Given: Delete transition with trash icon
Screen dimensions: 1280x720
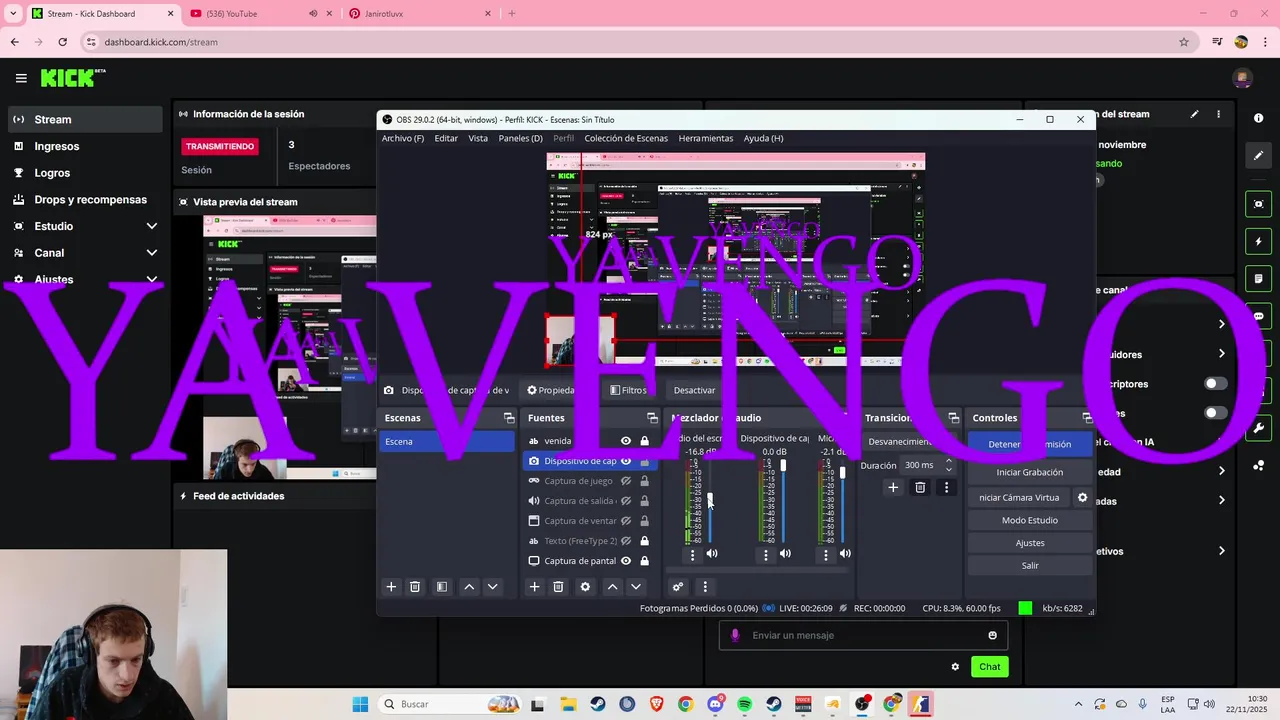Looking at the screenshot, I should click(x=920, y=487).
